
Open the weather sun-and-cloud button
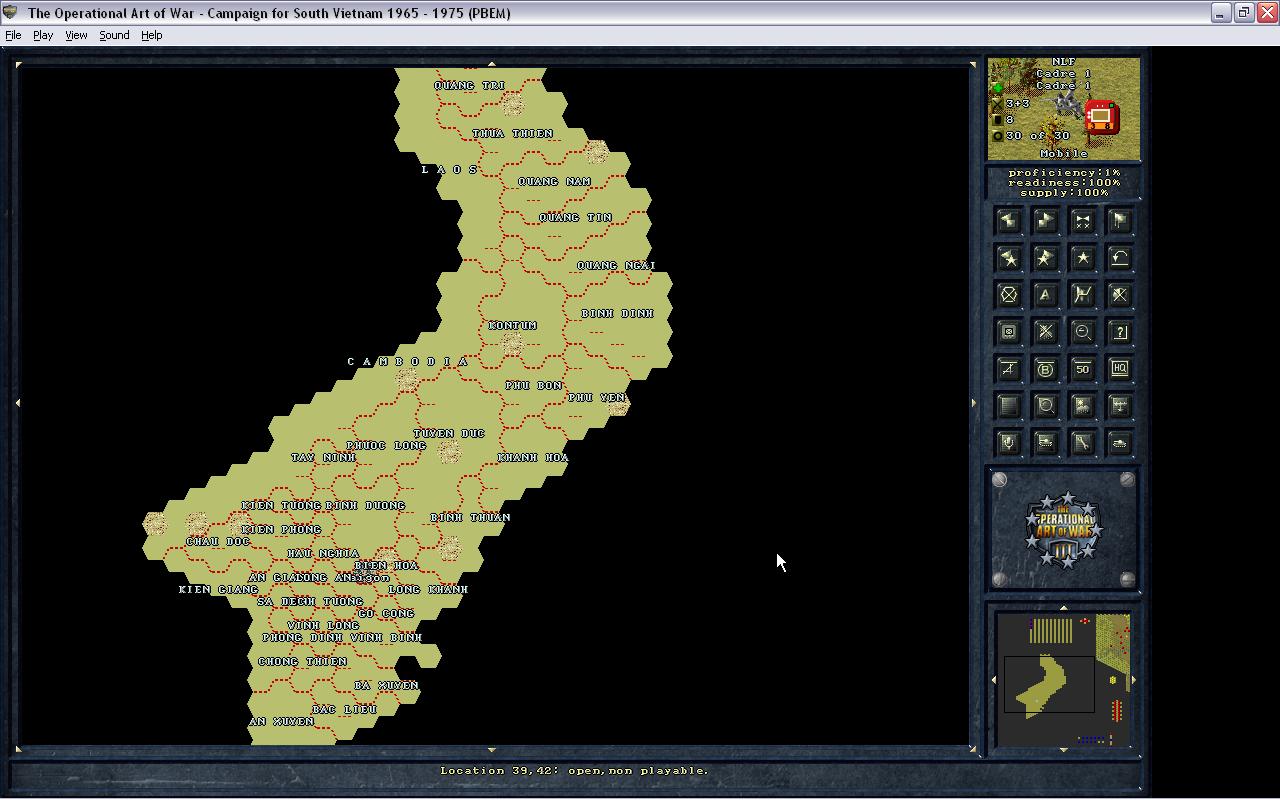(x=1082, y=406)
